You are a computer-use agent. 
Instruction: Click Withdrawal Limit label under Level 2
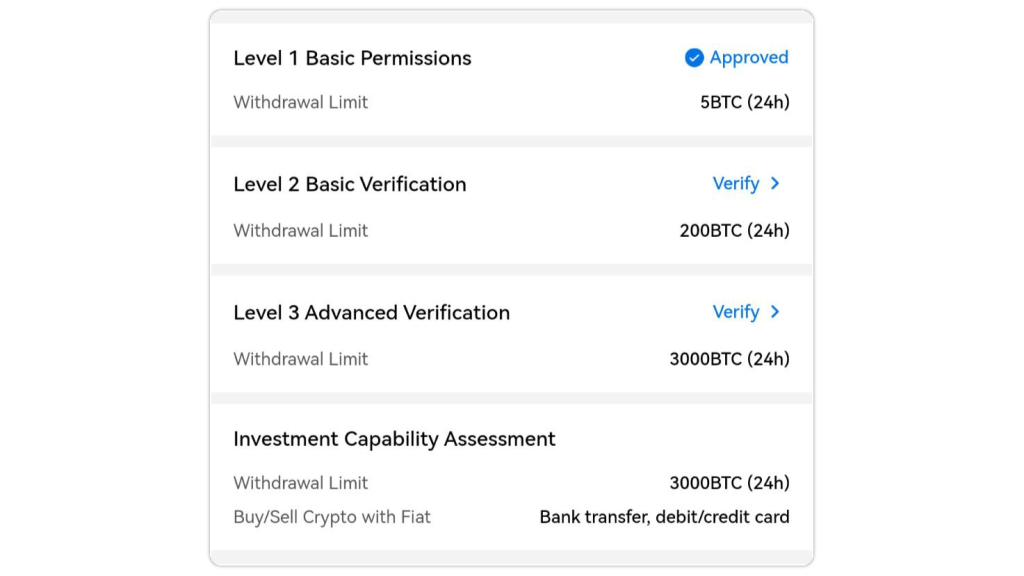pos(300,230)
